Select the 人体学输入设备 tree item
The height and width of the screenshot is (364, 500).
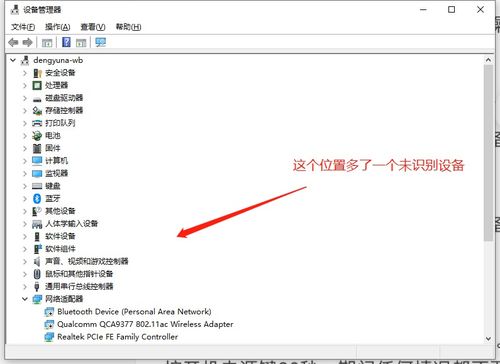coord(71,224)
